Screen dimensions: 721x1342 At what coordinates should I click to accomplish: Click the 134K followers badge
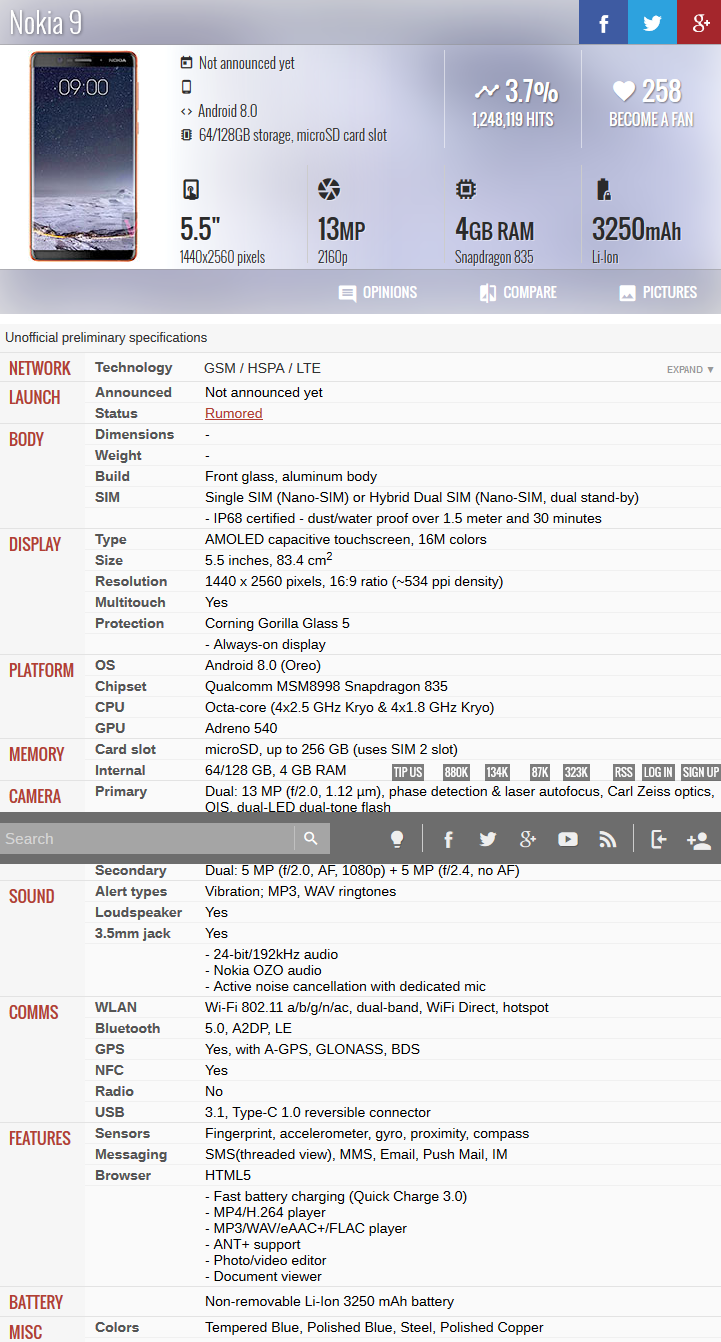(498, 772)
